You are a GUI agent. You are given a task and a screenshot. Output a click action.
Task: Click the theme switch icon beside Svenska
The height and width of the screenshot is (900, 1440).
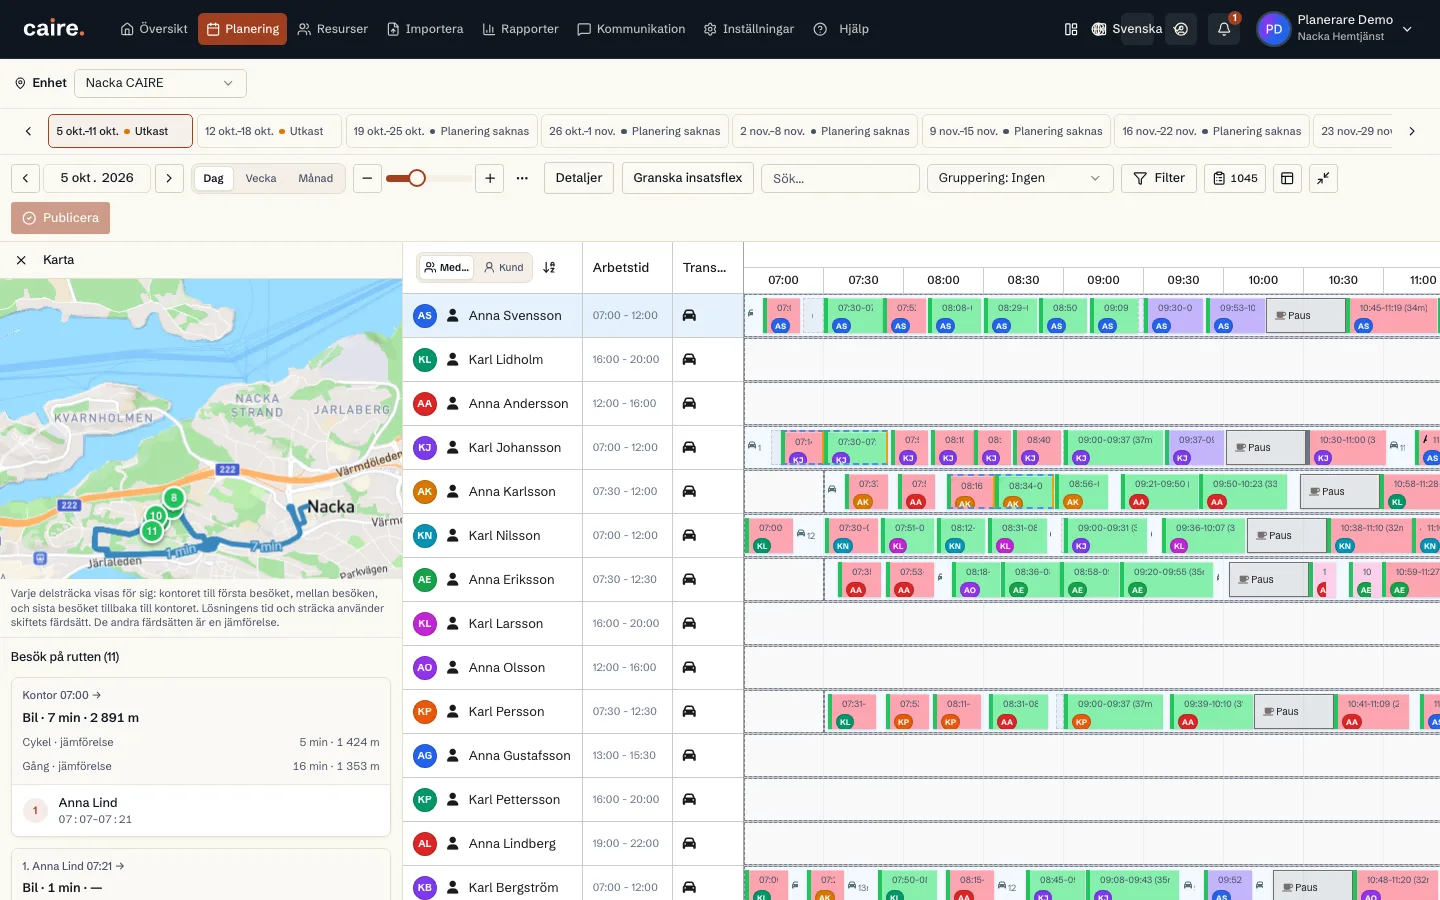[x=1181, y=29]
